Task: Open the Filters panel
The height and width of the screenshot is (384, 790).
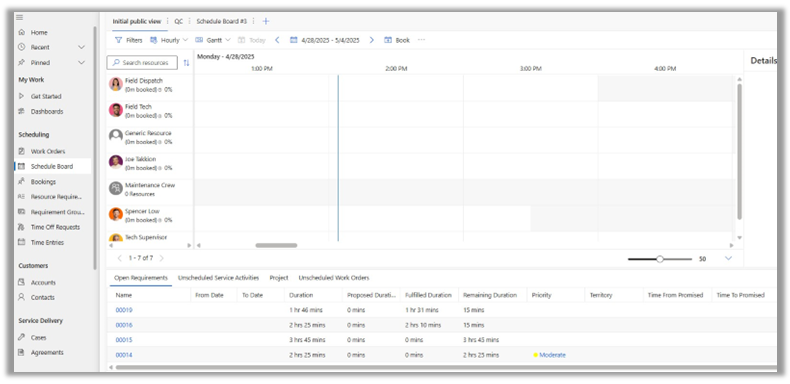Action: click(128, 40)
